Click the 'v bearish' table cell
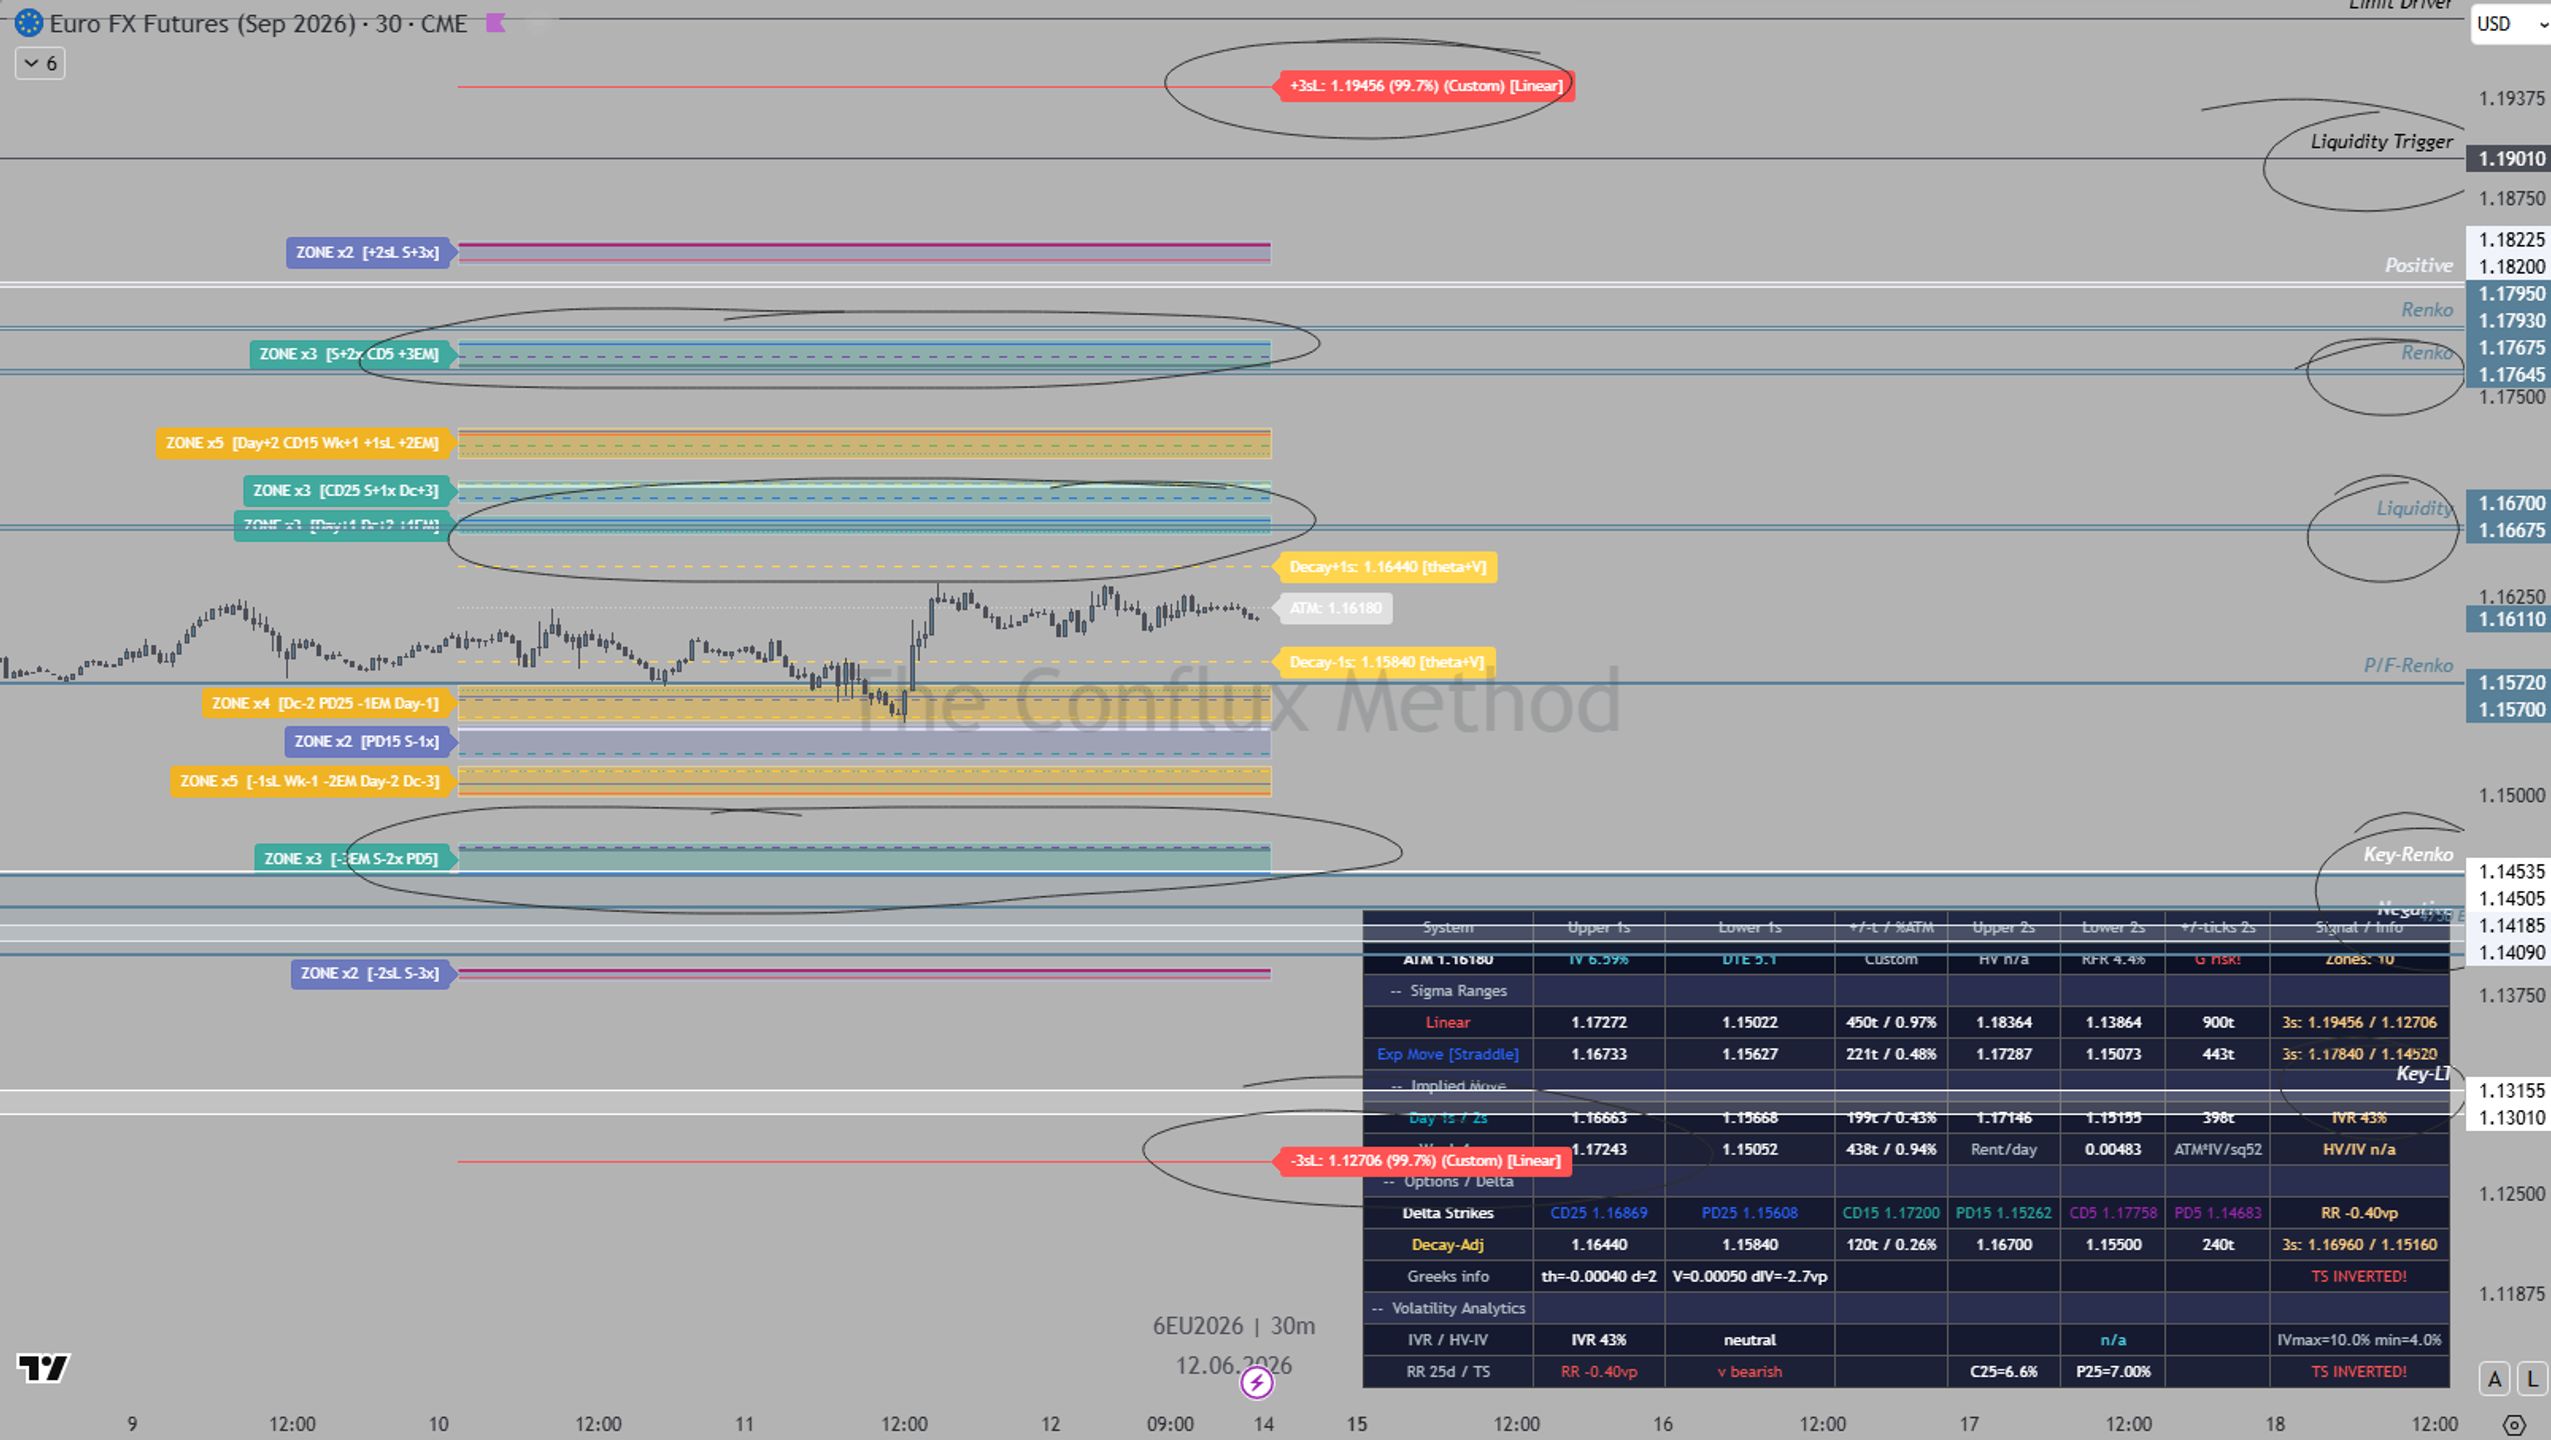This screenshot has height=1440, width=2551. tap(1749, 1371)
